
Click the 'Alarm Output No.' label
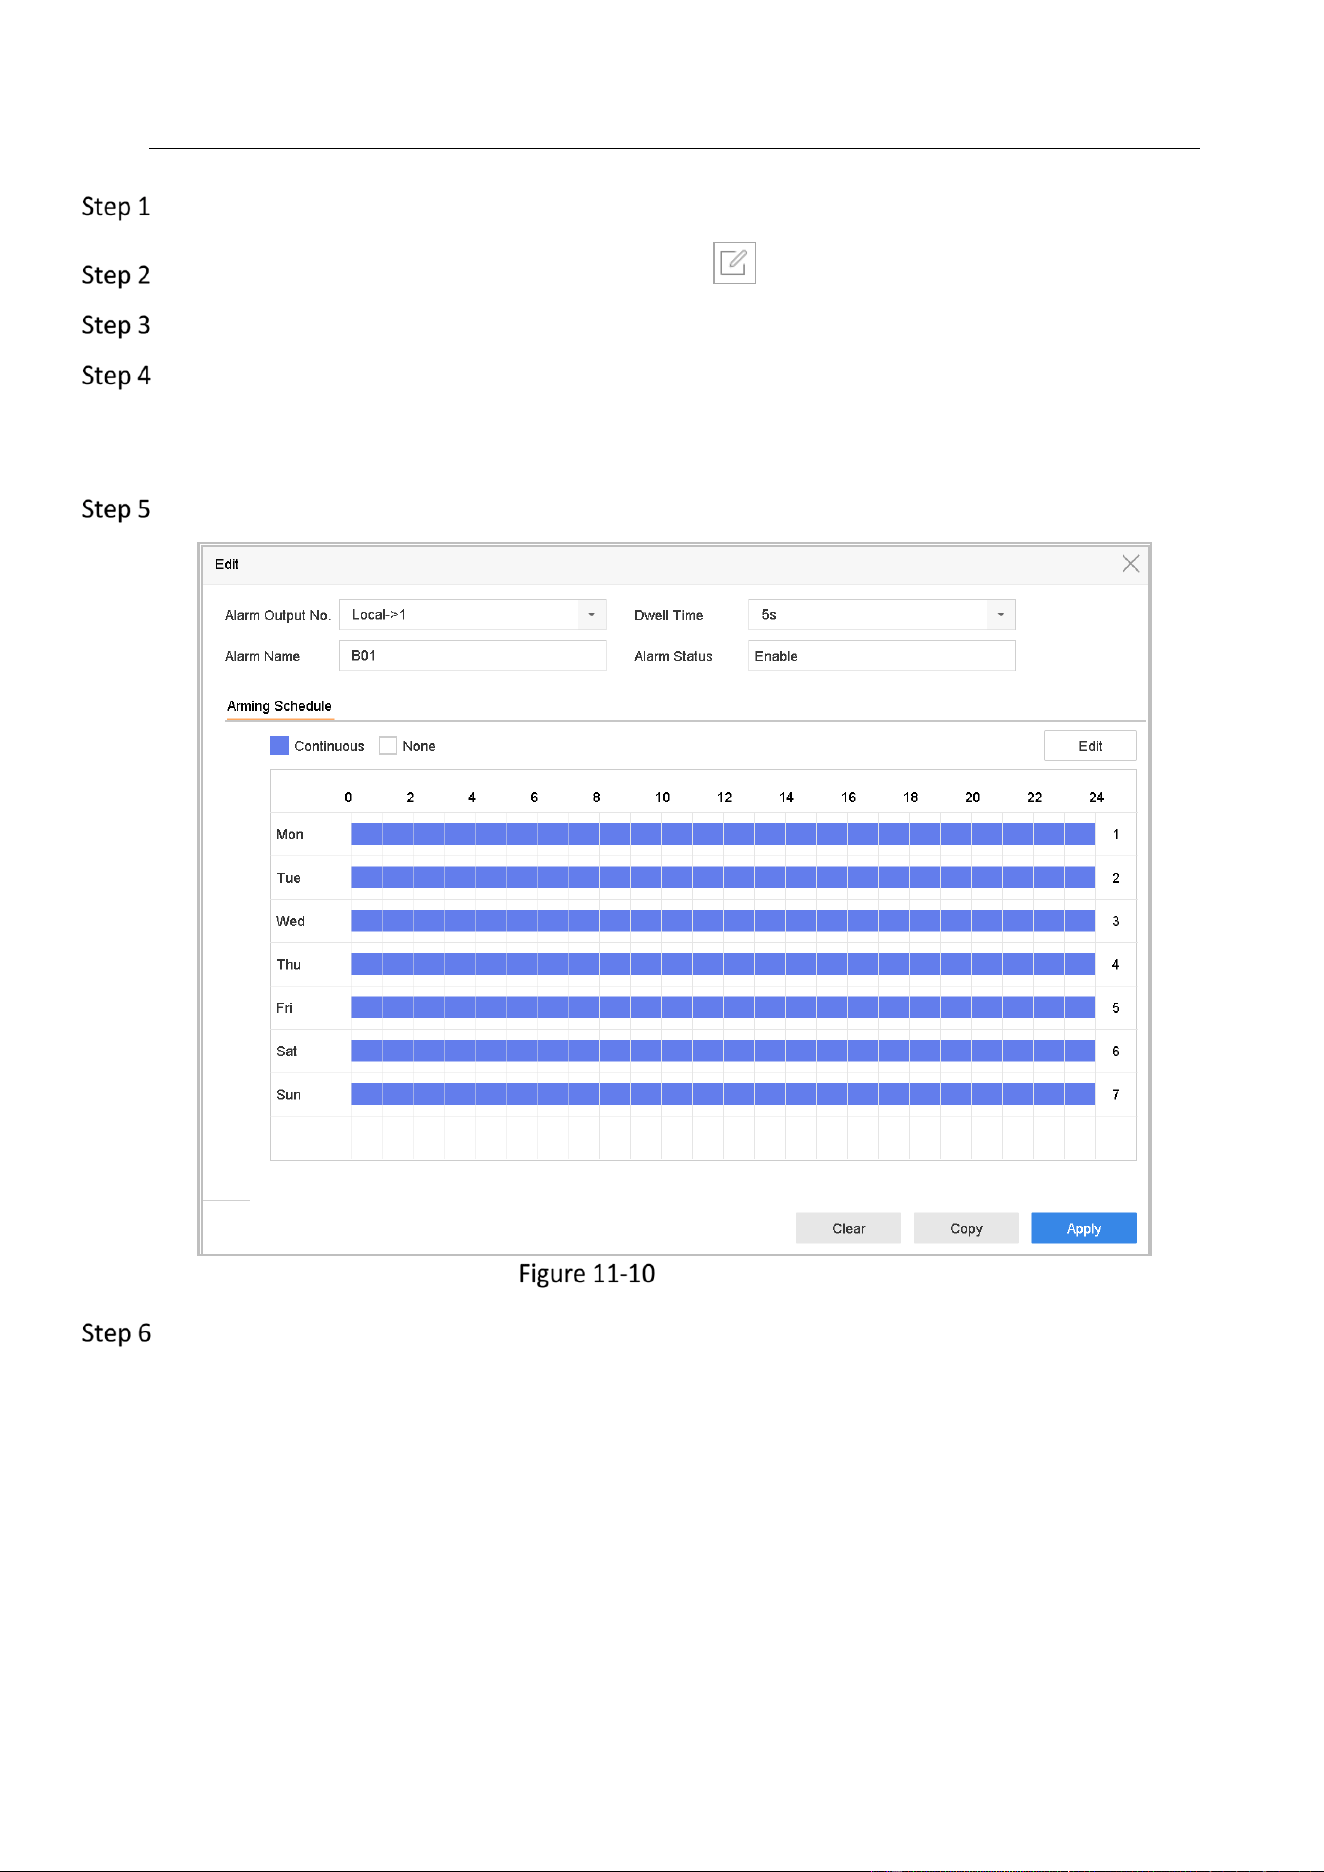pos(278,615)
